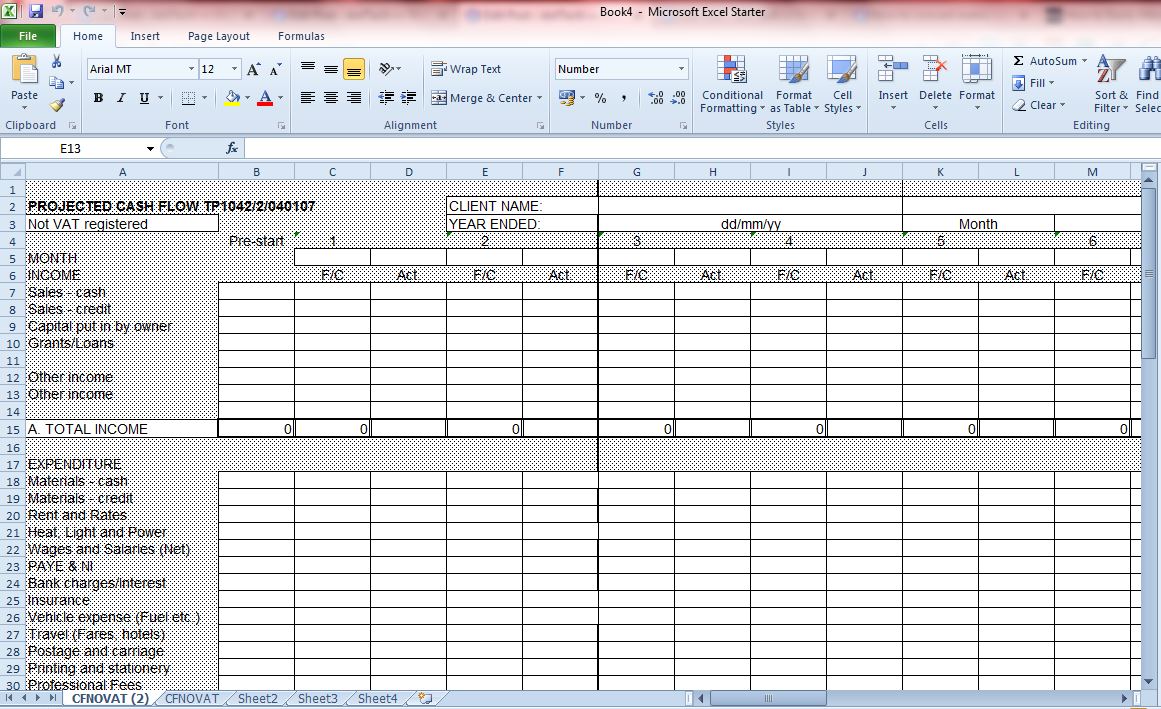Click the AutoSum button

coord(1045,61)
